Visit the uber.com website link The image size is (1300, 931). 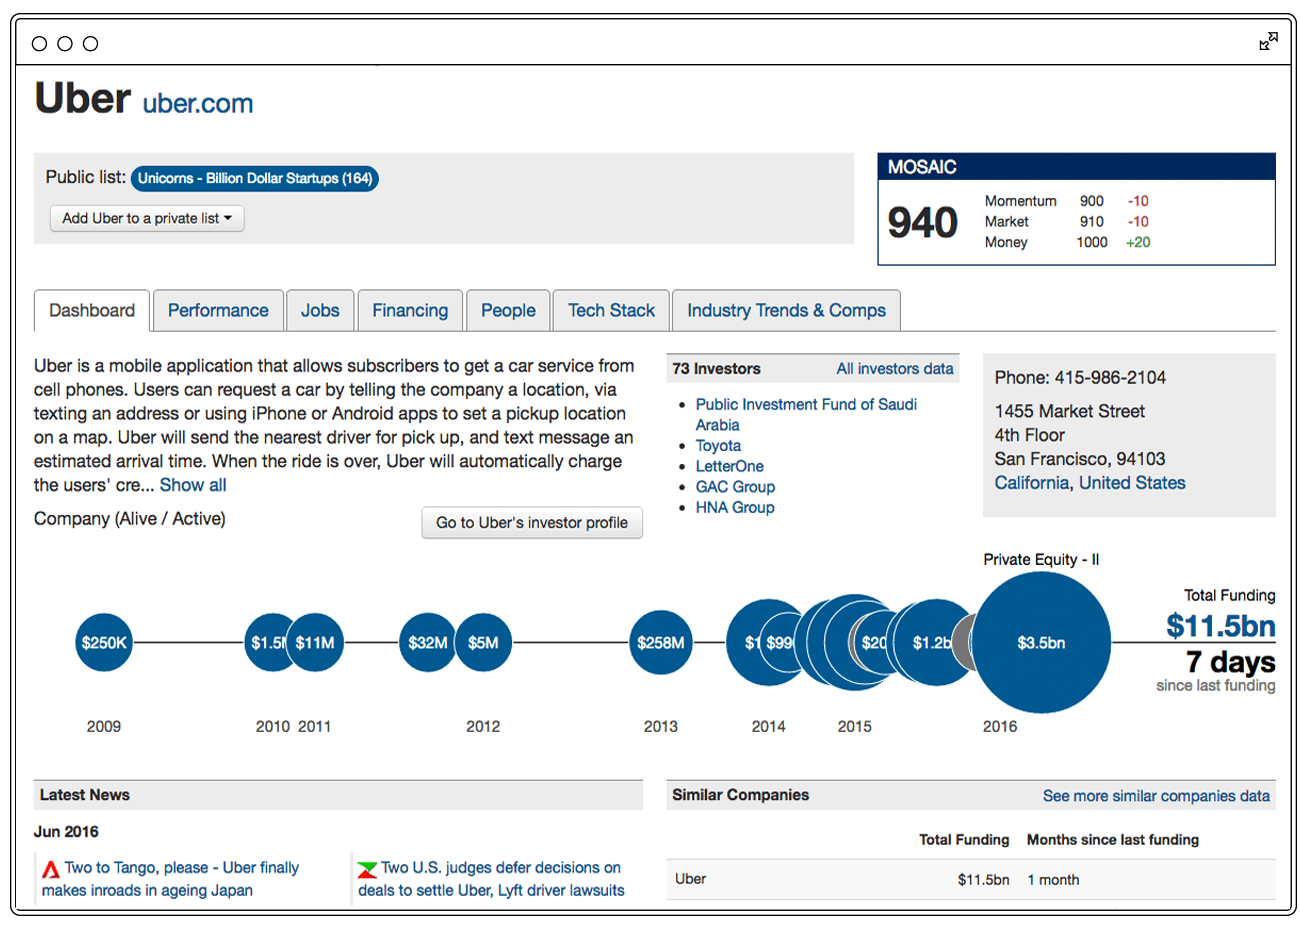point(198,103)
